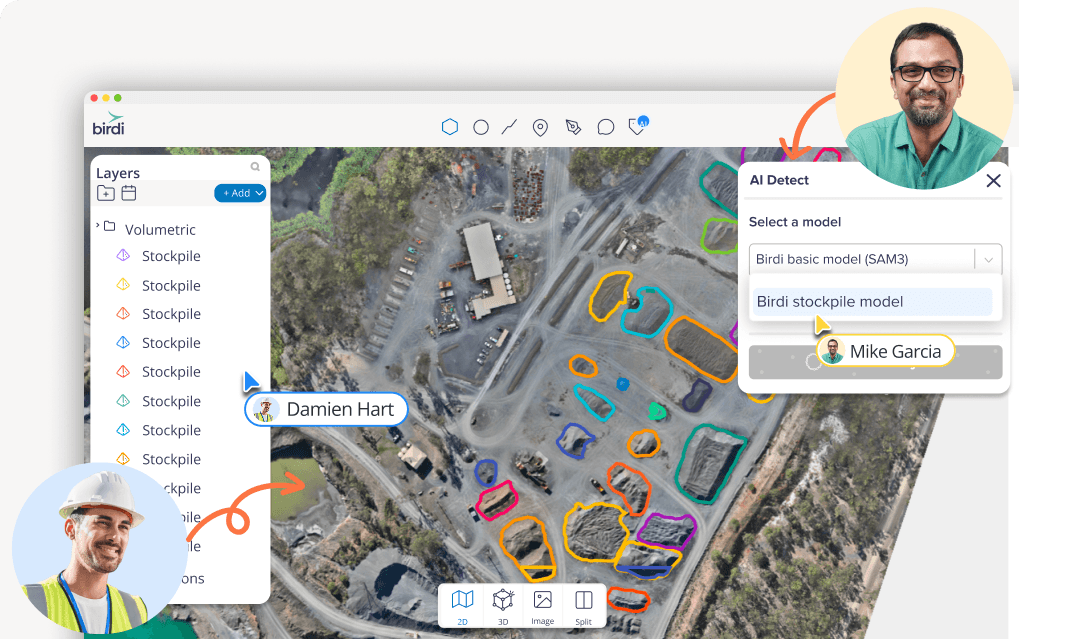Viewport: 1077px width, 639px height.
Task: Select the circle drawing tool
Action: point(481,127)
